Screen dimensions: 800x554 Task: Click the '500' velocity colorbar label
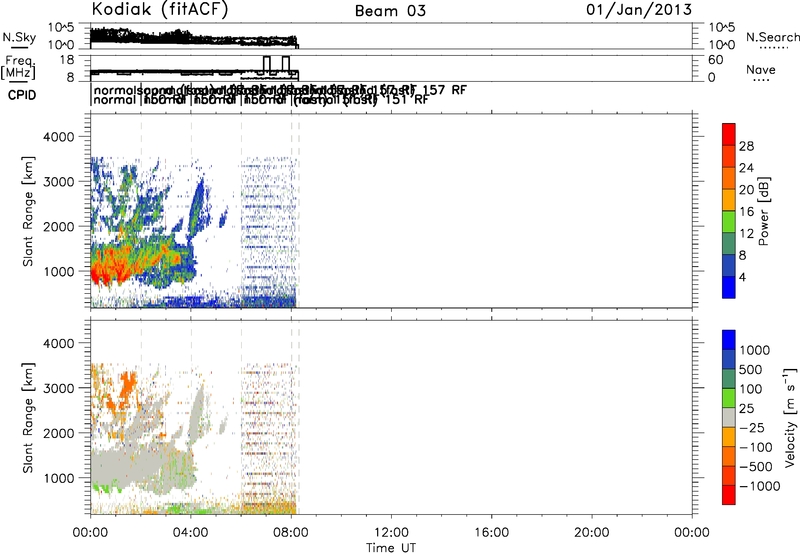(x=750, y=370)
